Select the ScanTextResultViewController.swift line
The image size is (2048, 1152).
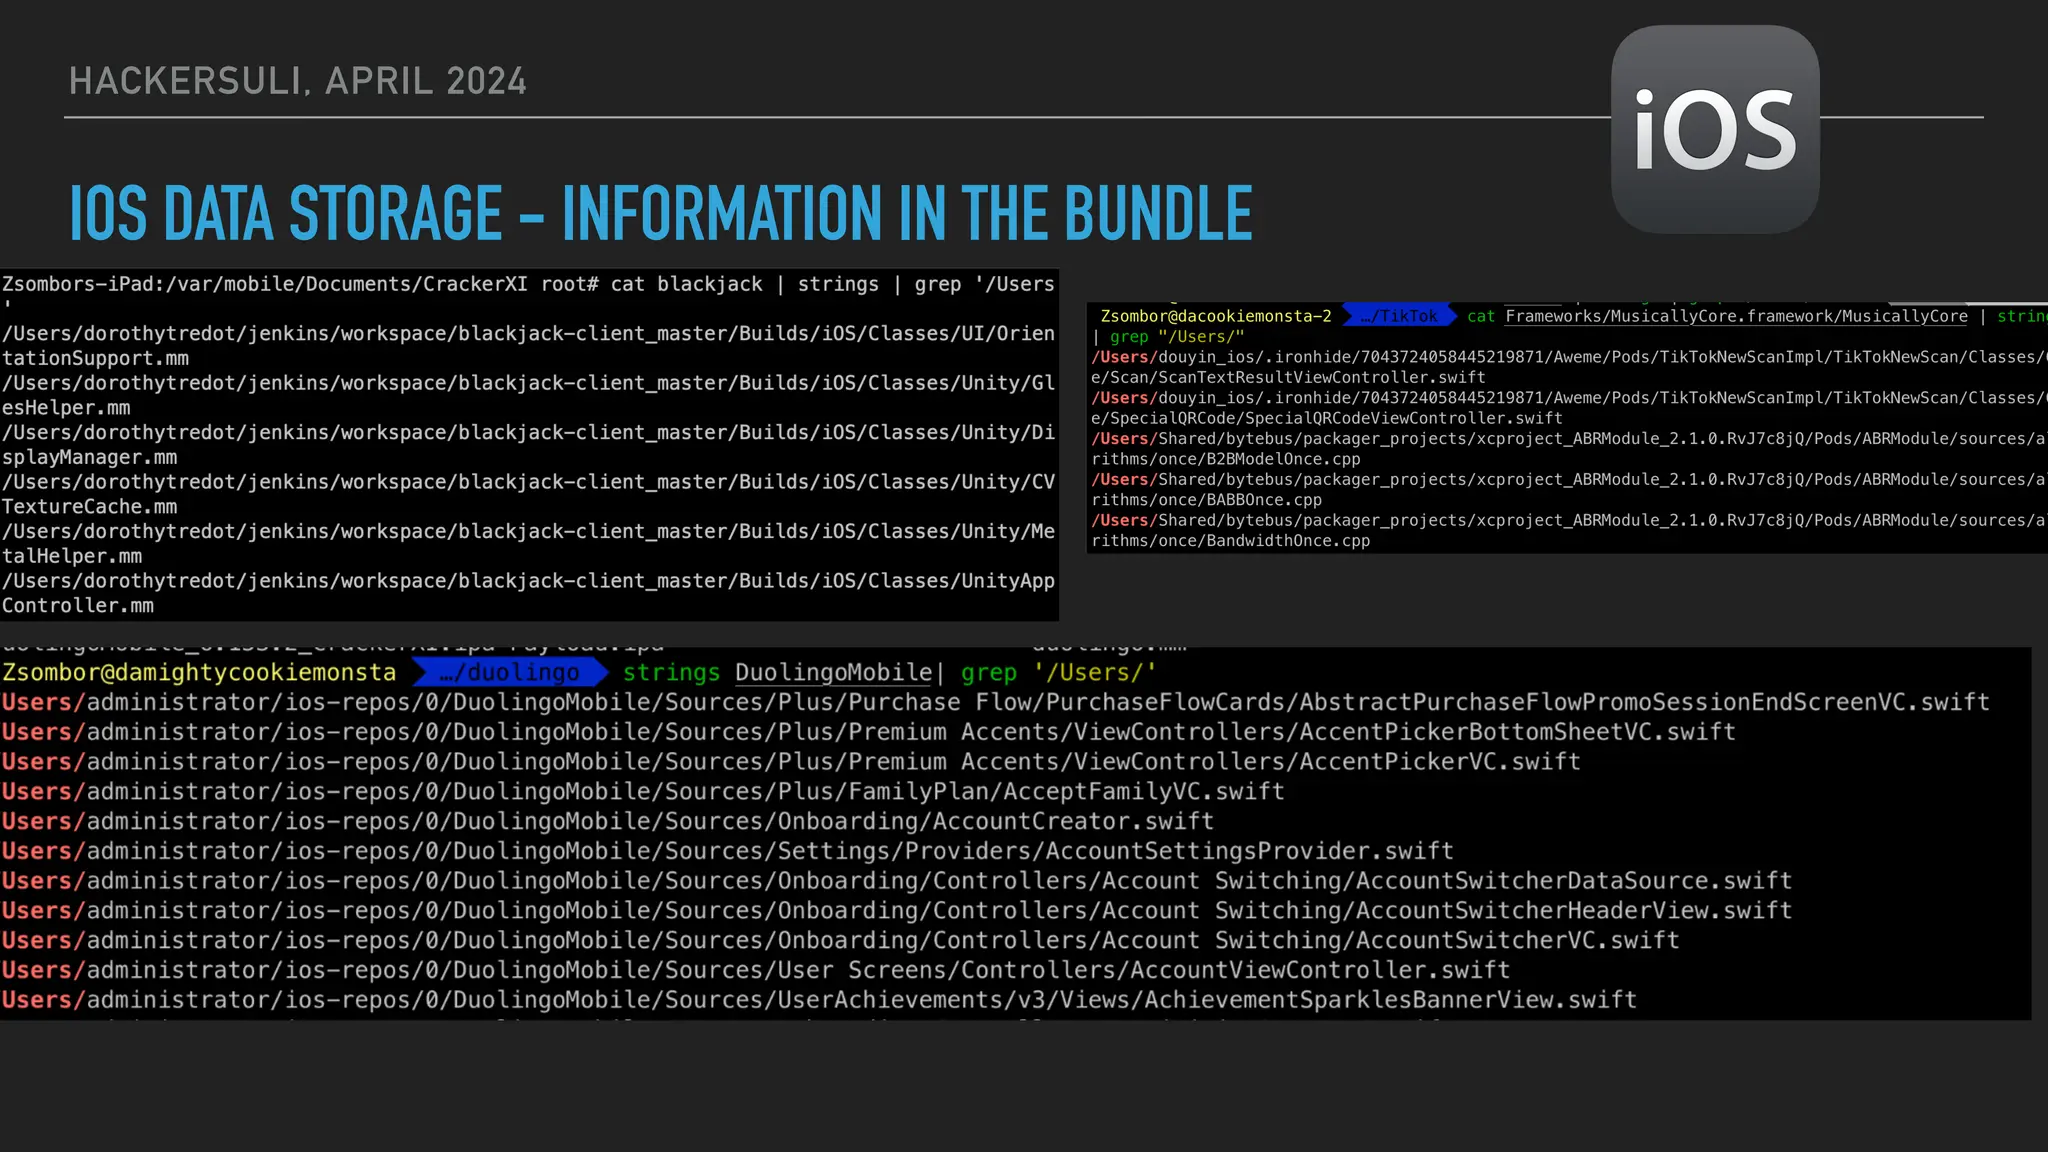click(1569, 367)
